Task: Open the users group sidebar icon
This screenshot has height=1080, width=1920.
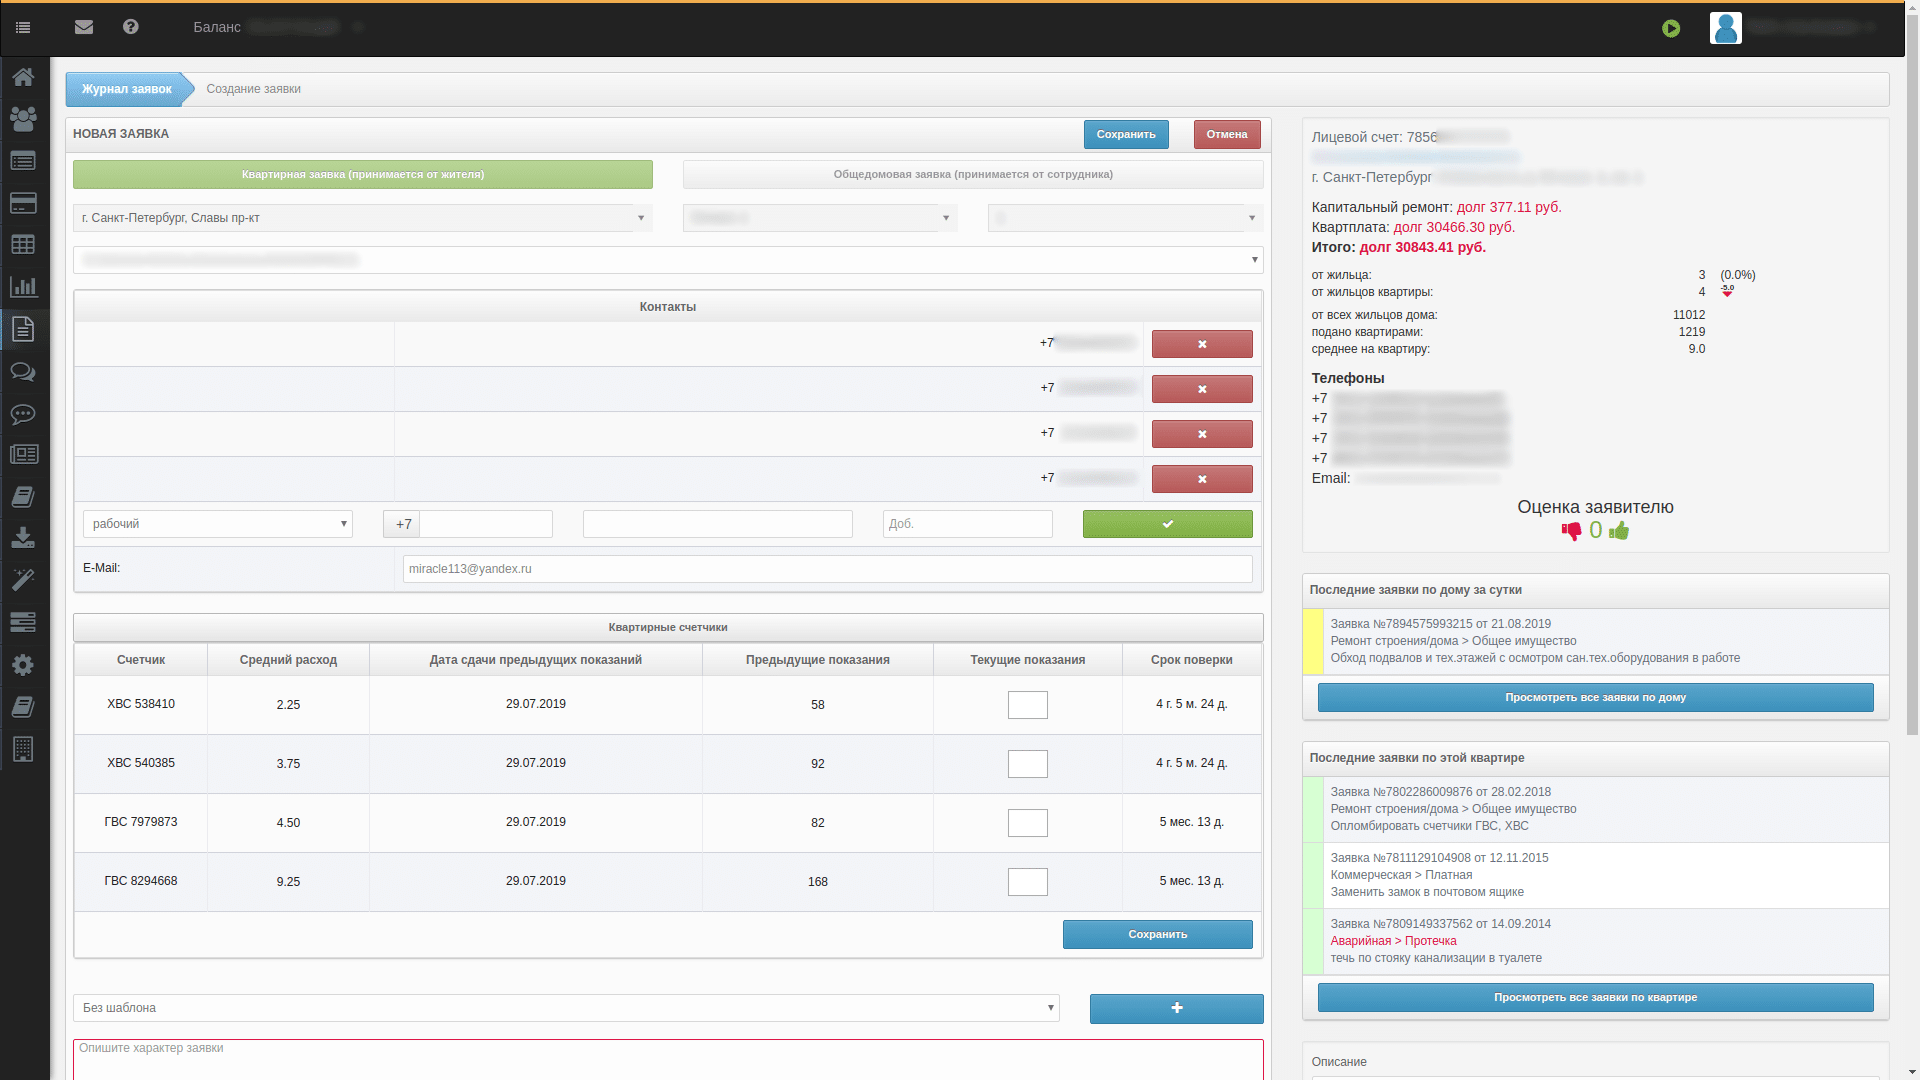Action: point(23,119)
